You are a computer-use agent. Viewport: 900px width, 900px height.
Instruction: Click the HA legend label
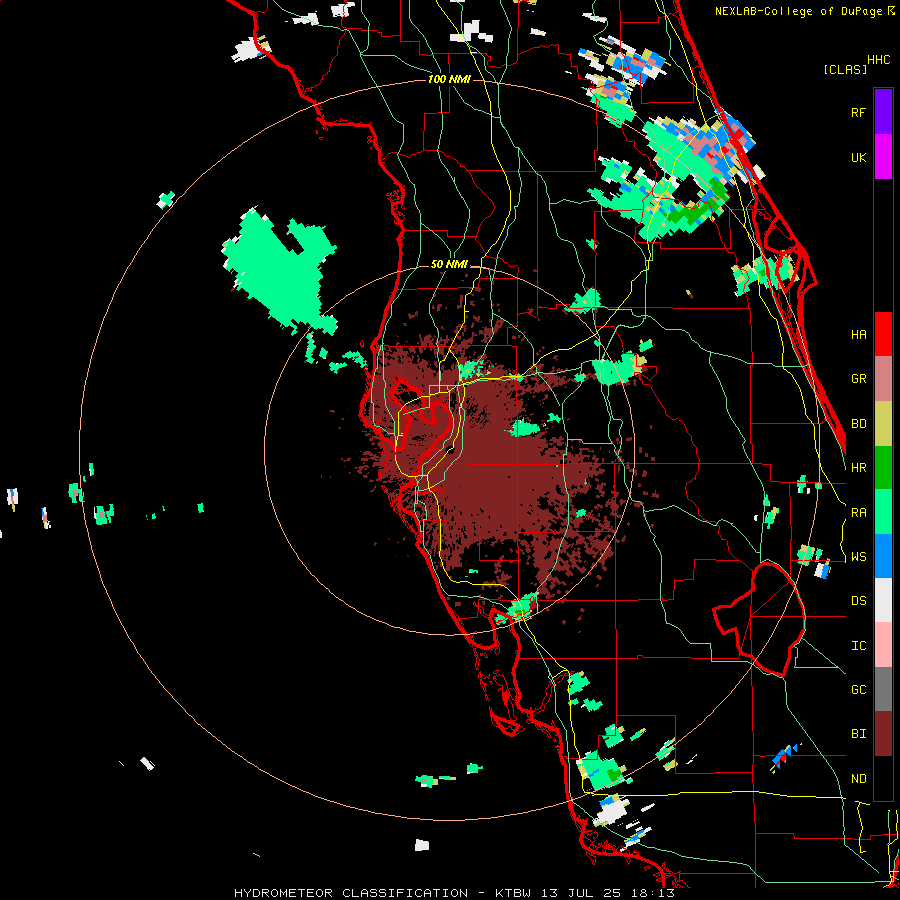[x=858, y=335]
